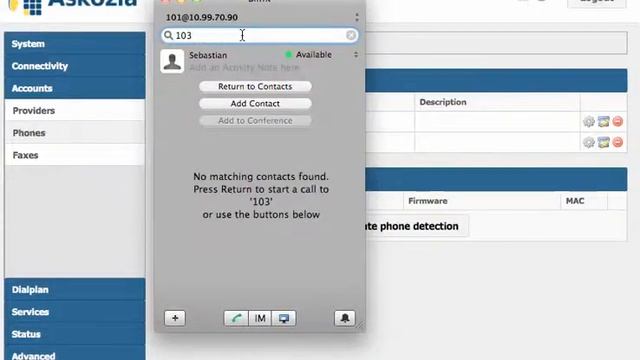The width and height of the screenshot is (640, 360).
Task: Open the stepper beside the Available status
Action: coord(356,55)
